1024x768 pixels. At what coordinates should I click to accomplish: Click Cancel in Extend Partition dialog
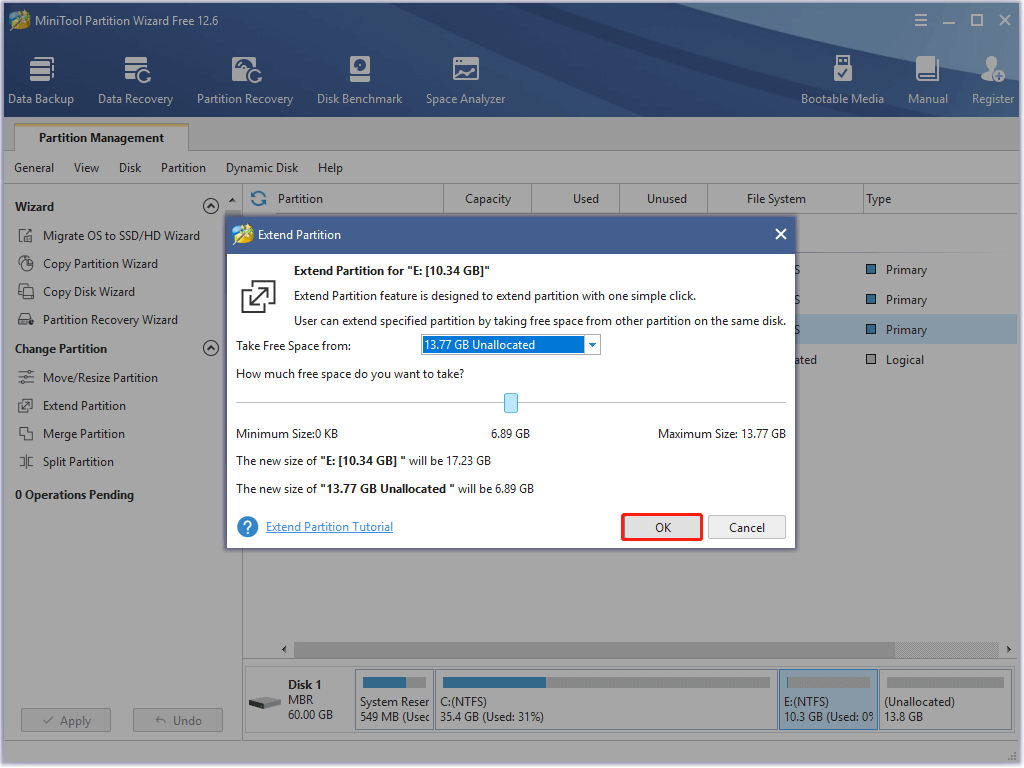[746, 527]
